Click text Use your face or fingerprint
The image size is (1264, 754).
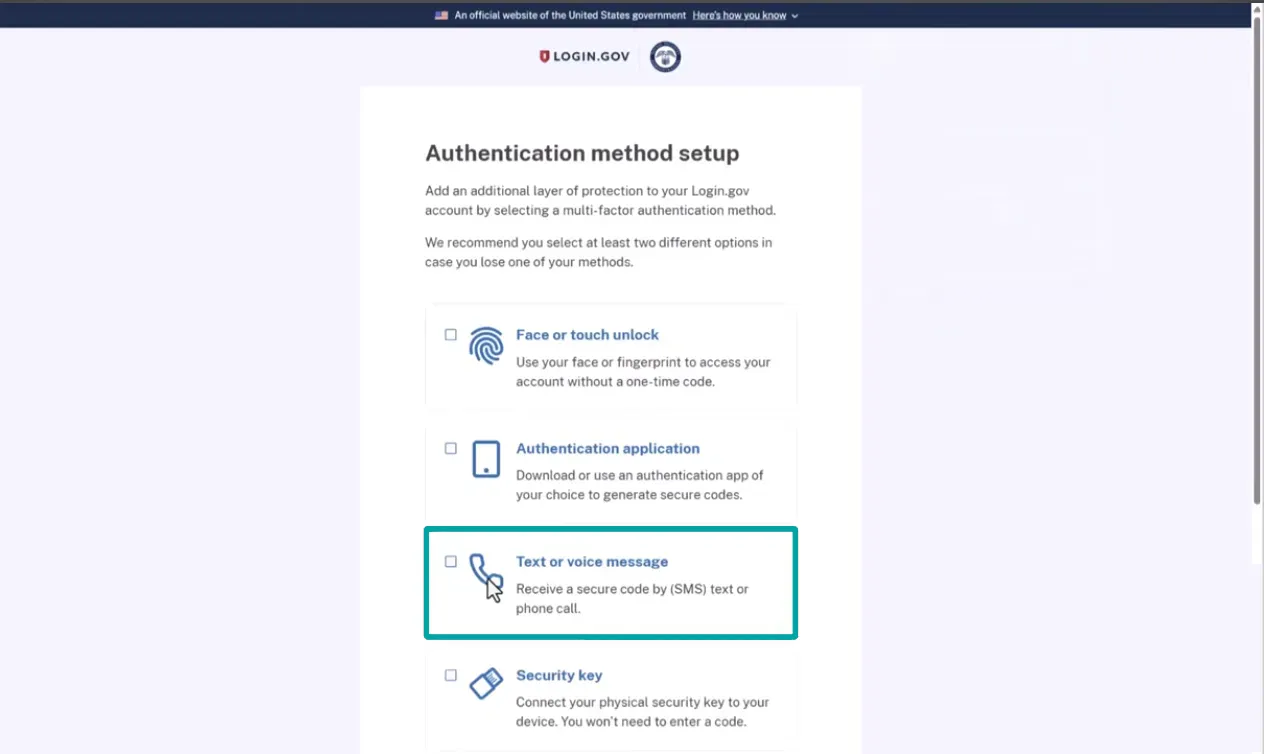pos(643,372)
